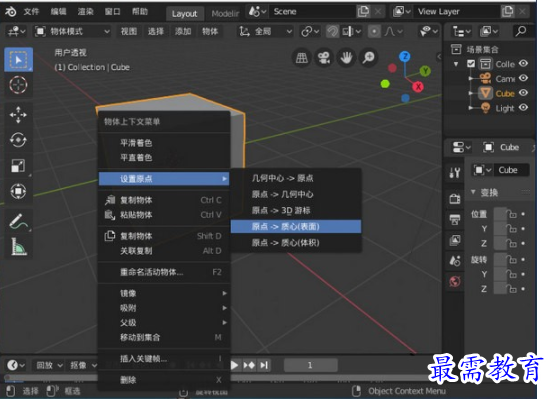Screen dimensions: 552x400
Task: Select the Scale tool
Action: pos(18,166)
